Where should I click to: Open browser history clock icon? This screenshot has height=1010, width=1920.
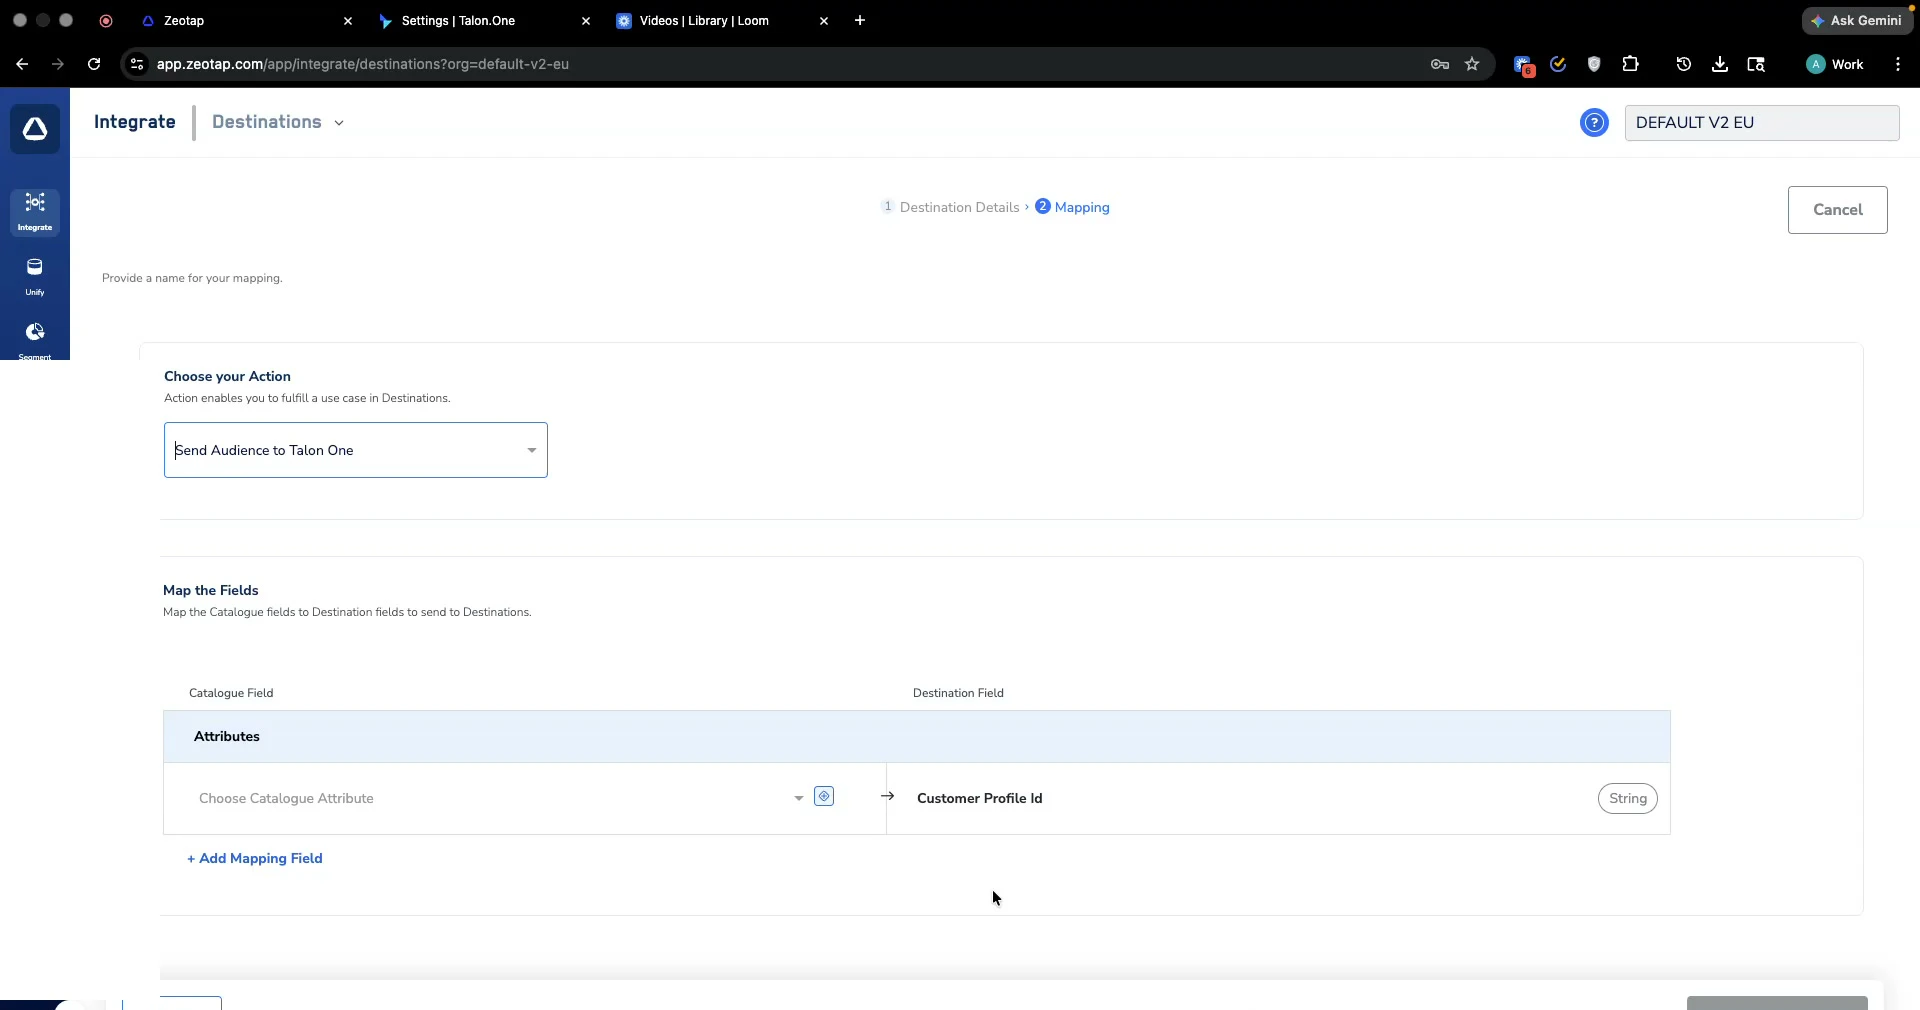1684,64
